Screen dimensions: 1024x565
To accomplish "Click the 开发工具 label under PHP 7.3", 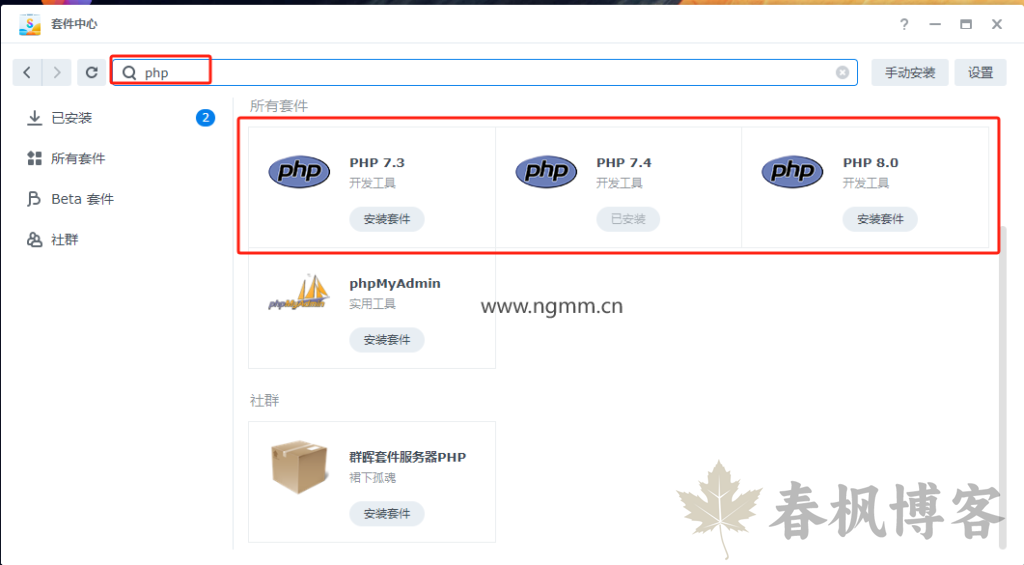I will point(372,183).
